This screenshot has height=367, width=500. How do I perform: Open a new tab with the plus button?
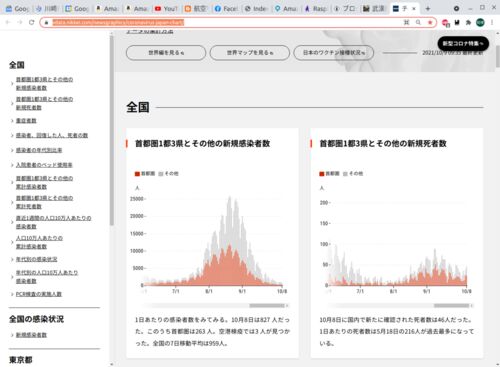tap(428, 9)
